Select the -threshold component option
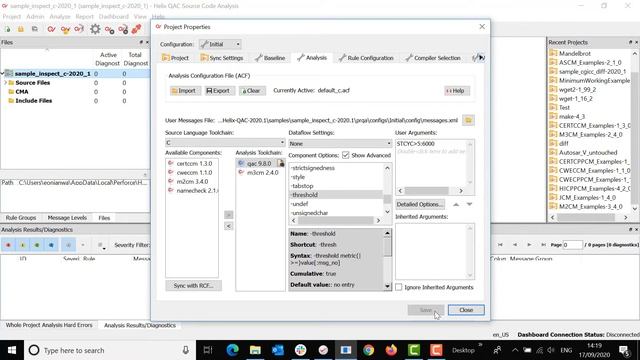 (336, 195)
